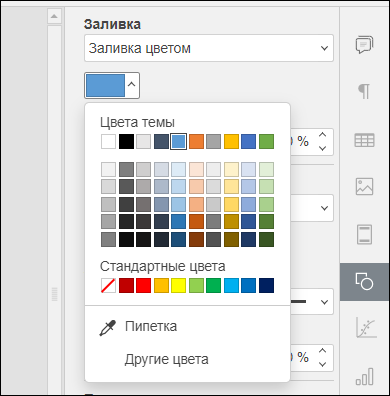Viewport: 390px width, 396px height.
Task: Pick the lightest orange tint
Action: point(196,169)
